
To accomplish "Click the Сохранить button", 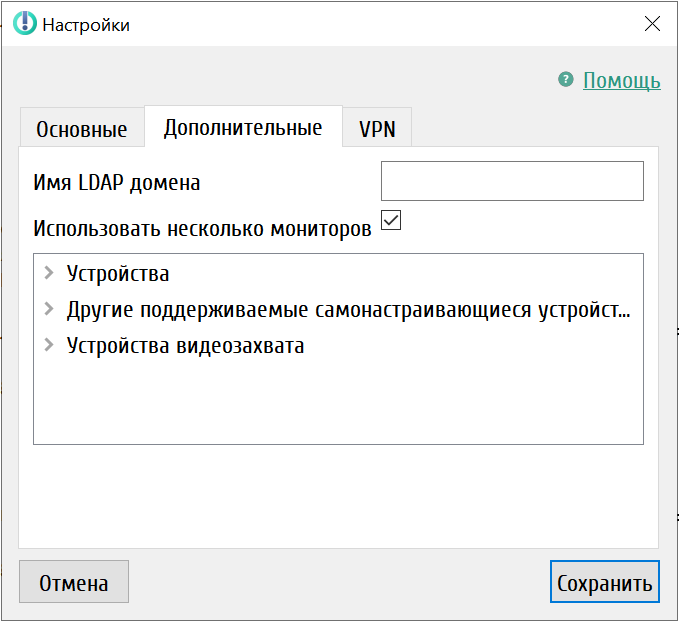I will tap(605, 583).
